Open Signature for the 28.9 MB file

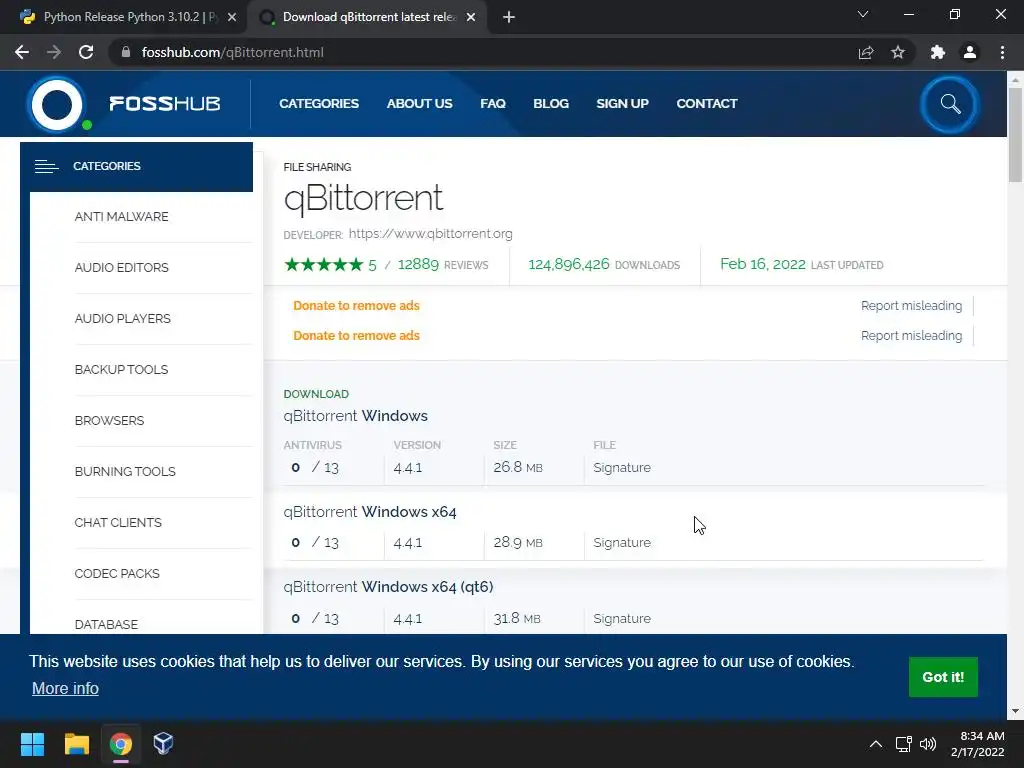pyautogui.click(x=622, y=543)
